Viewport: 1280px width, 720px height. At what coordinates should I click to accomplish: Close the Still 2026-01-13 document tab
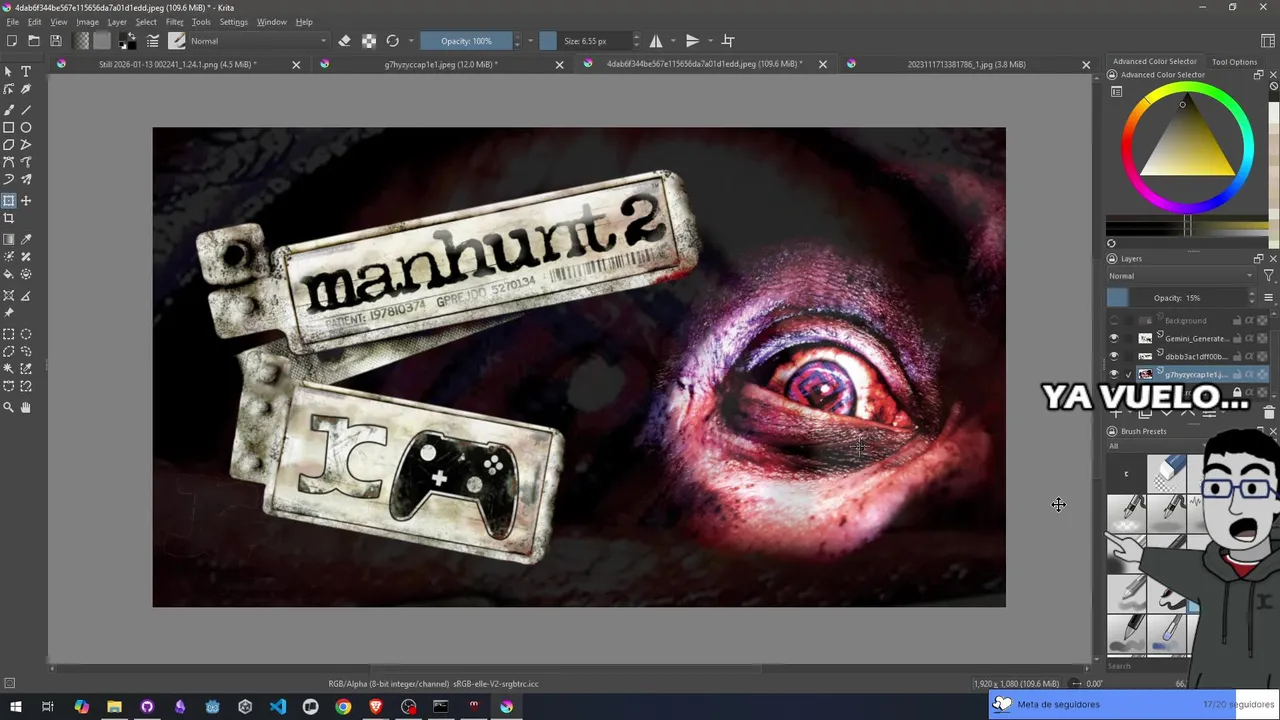(x=296, y=65)
